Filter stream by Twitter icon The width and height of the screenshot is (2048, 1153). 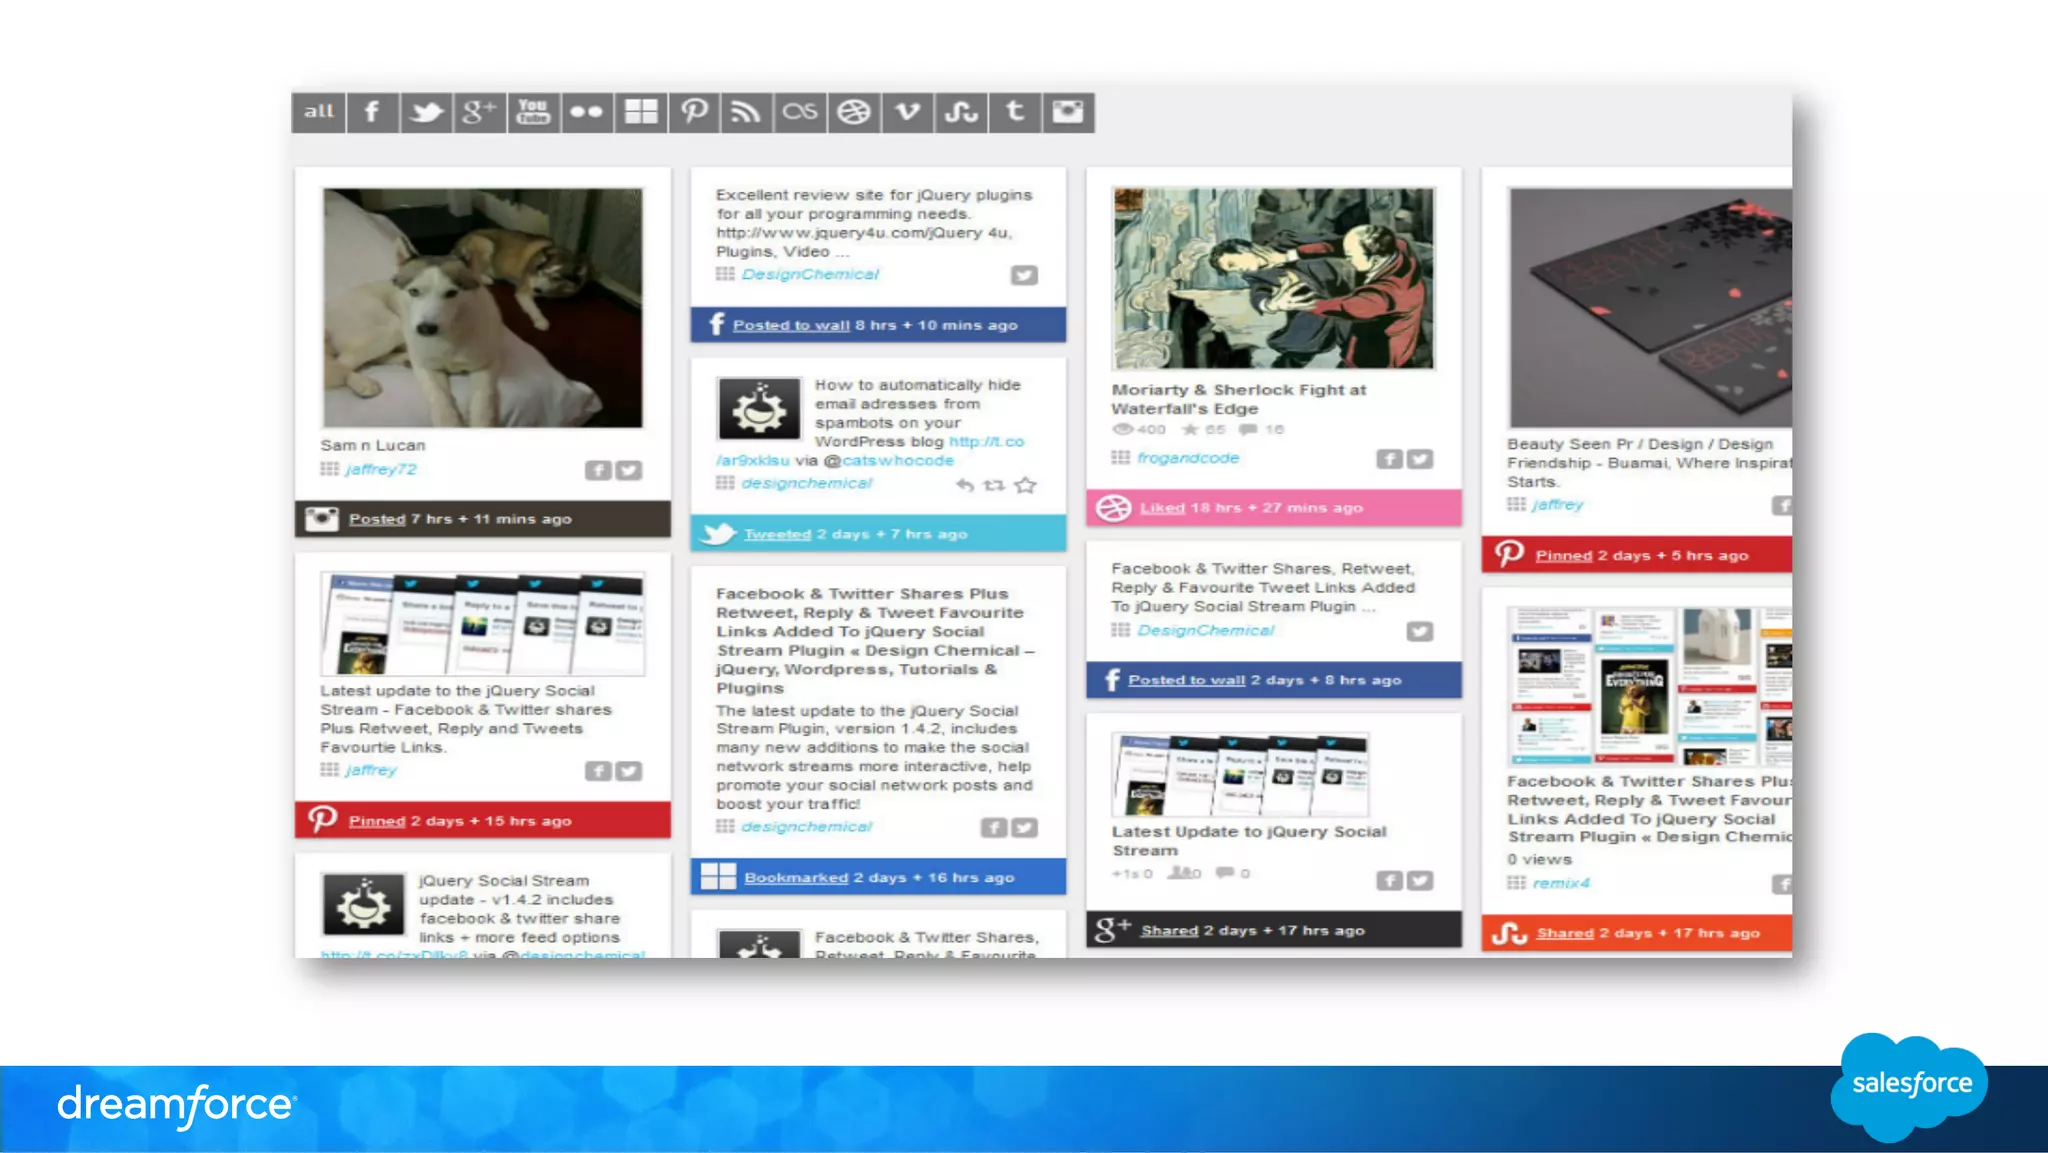coord(426,112)
